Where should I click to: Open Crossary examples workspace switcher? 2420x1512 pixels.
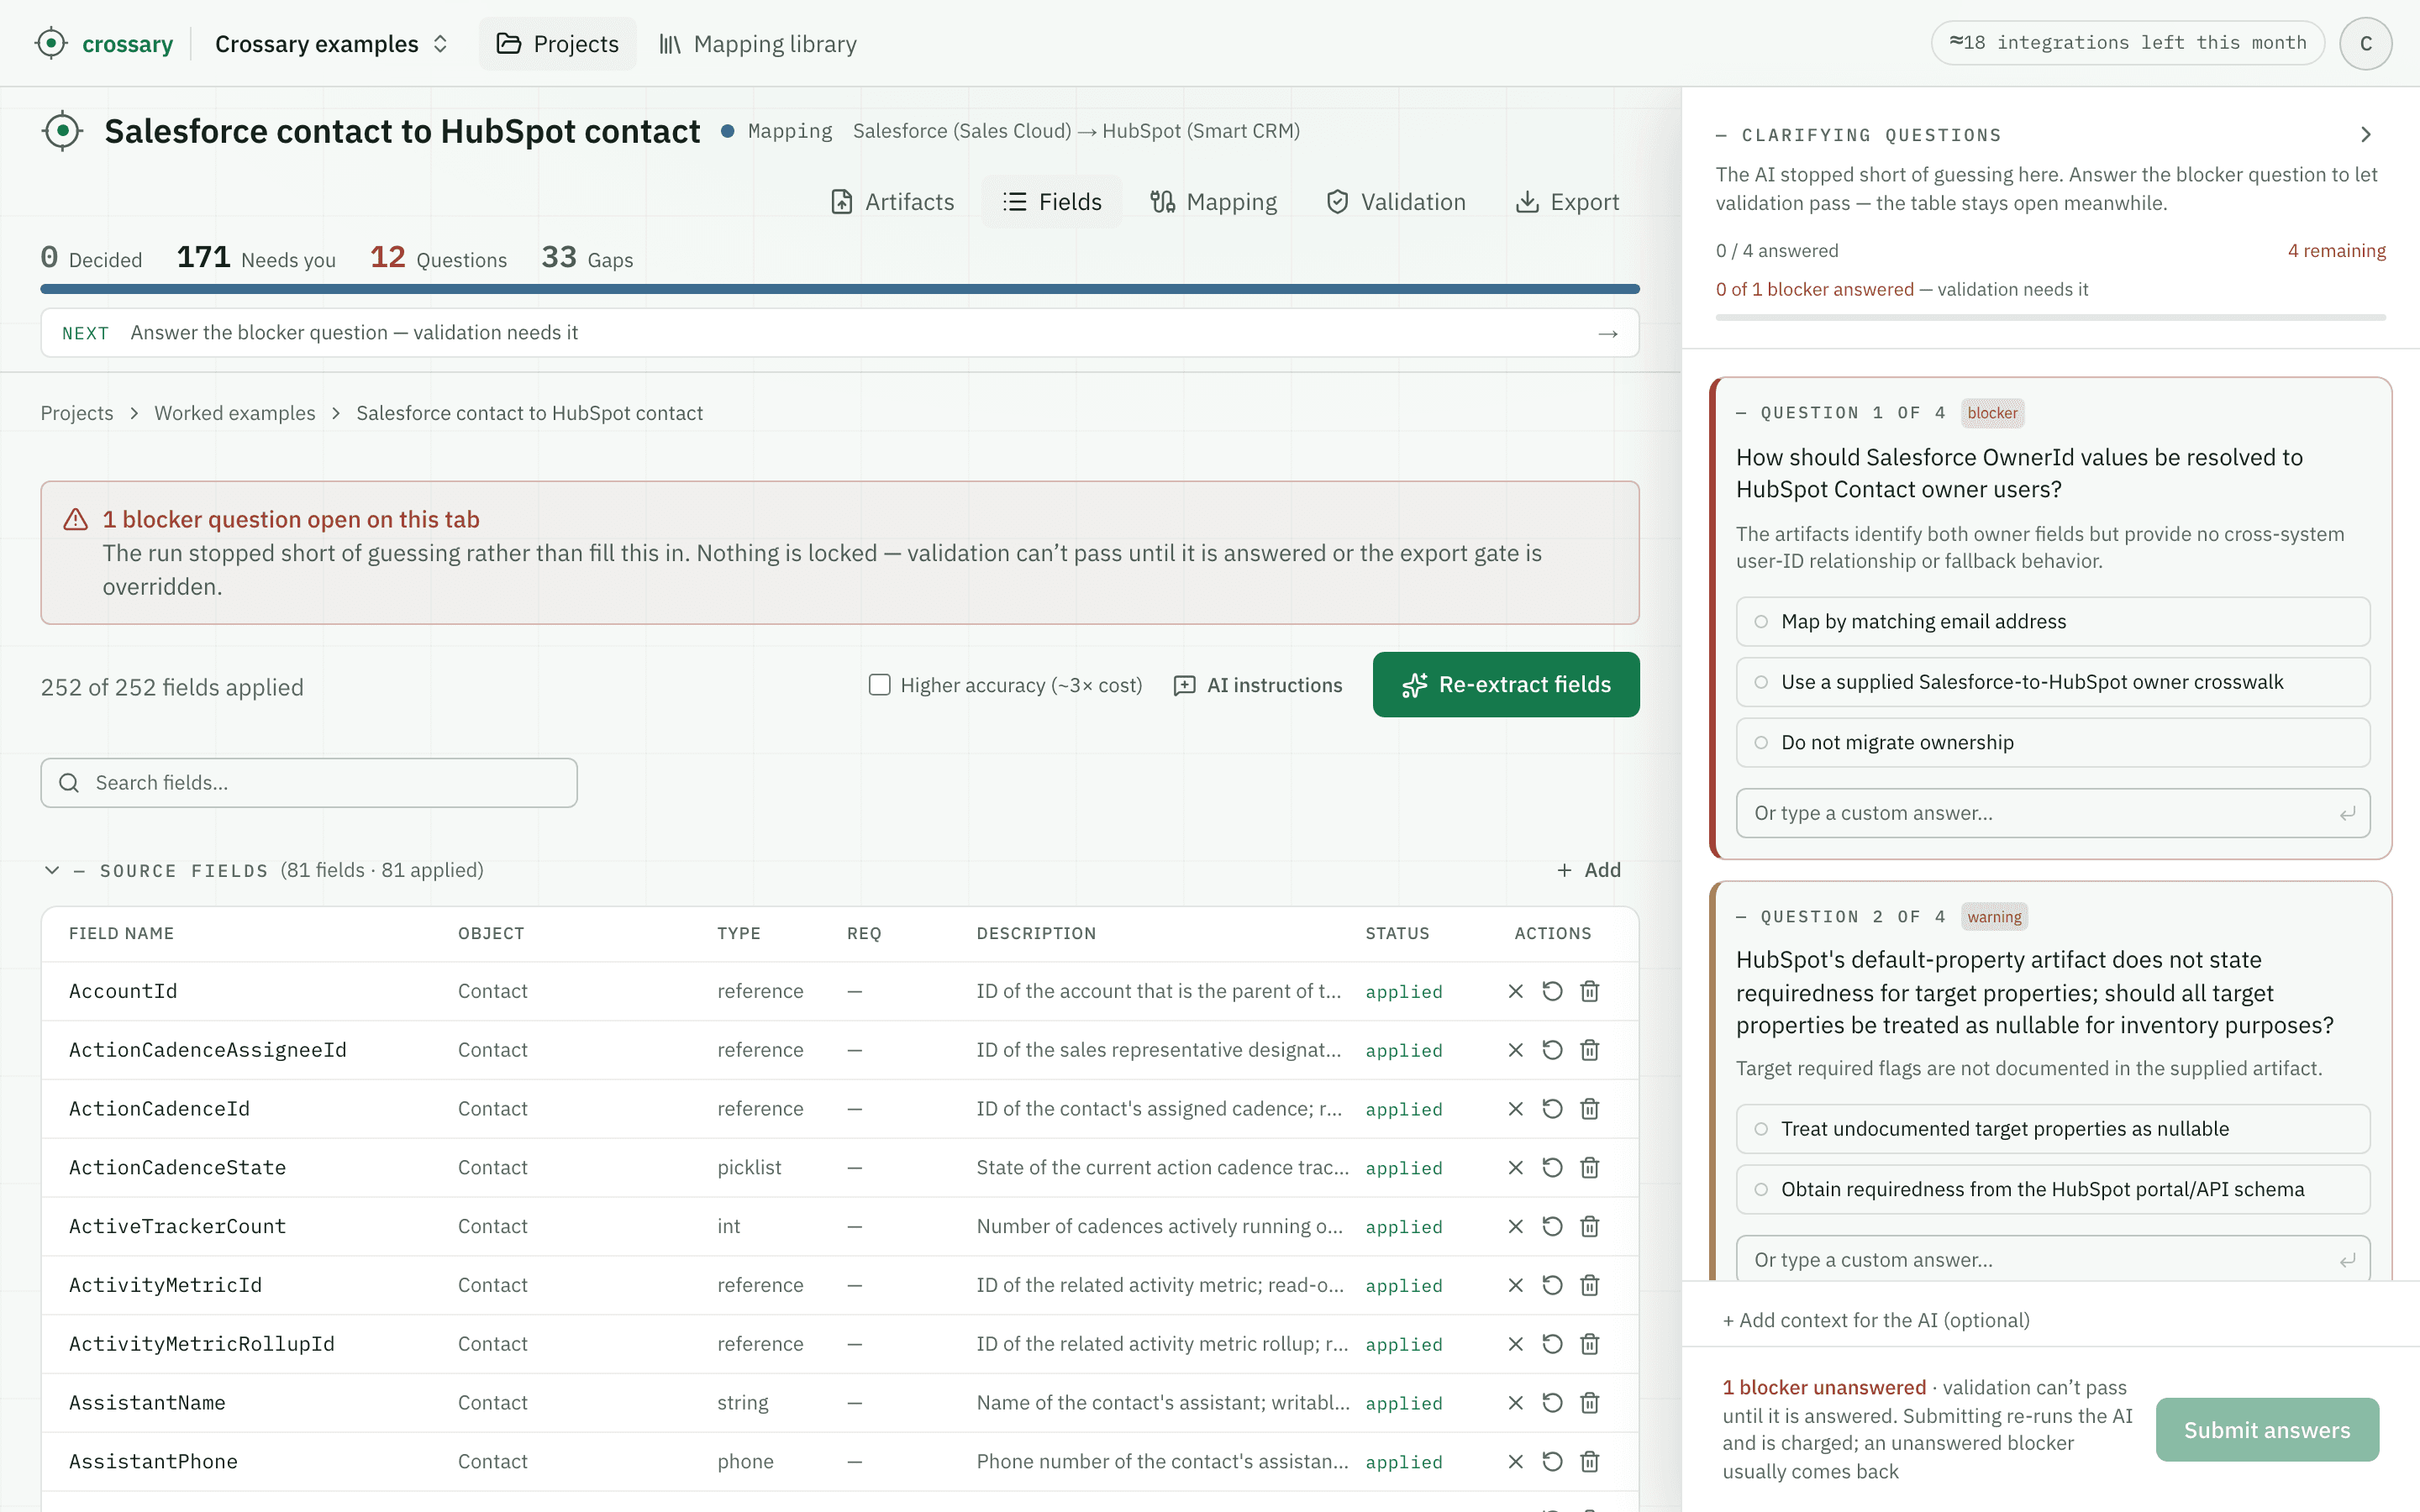(331, 44)
